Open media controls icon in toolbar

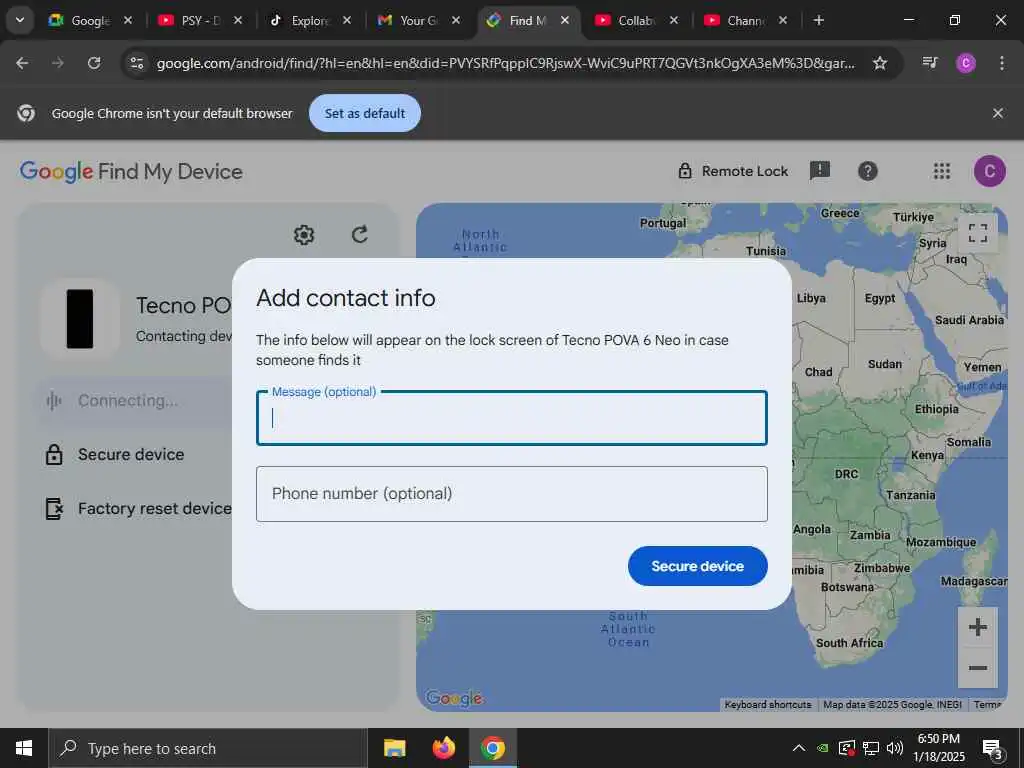click(930, 63)
